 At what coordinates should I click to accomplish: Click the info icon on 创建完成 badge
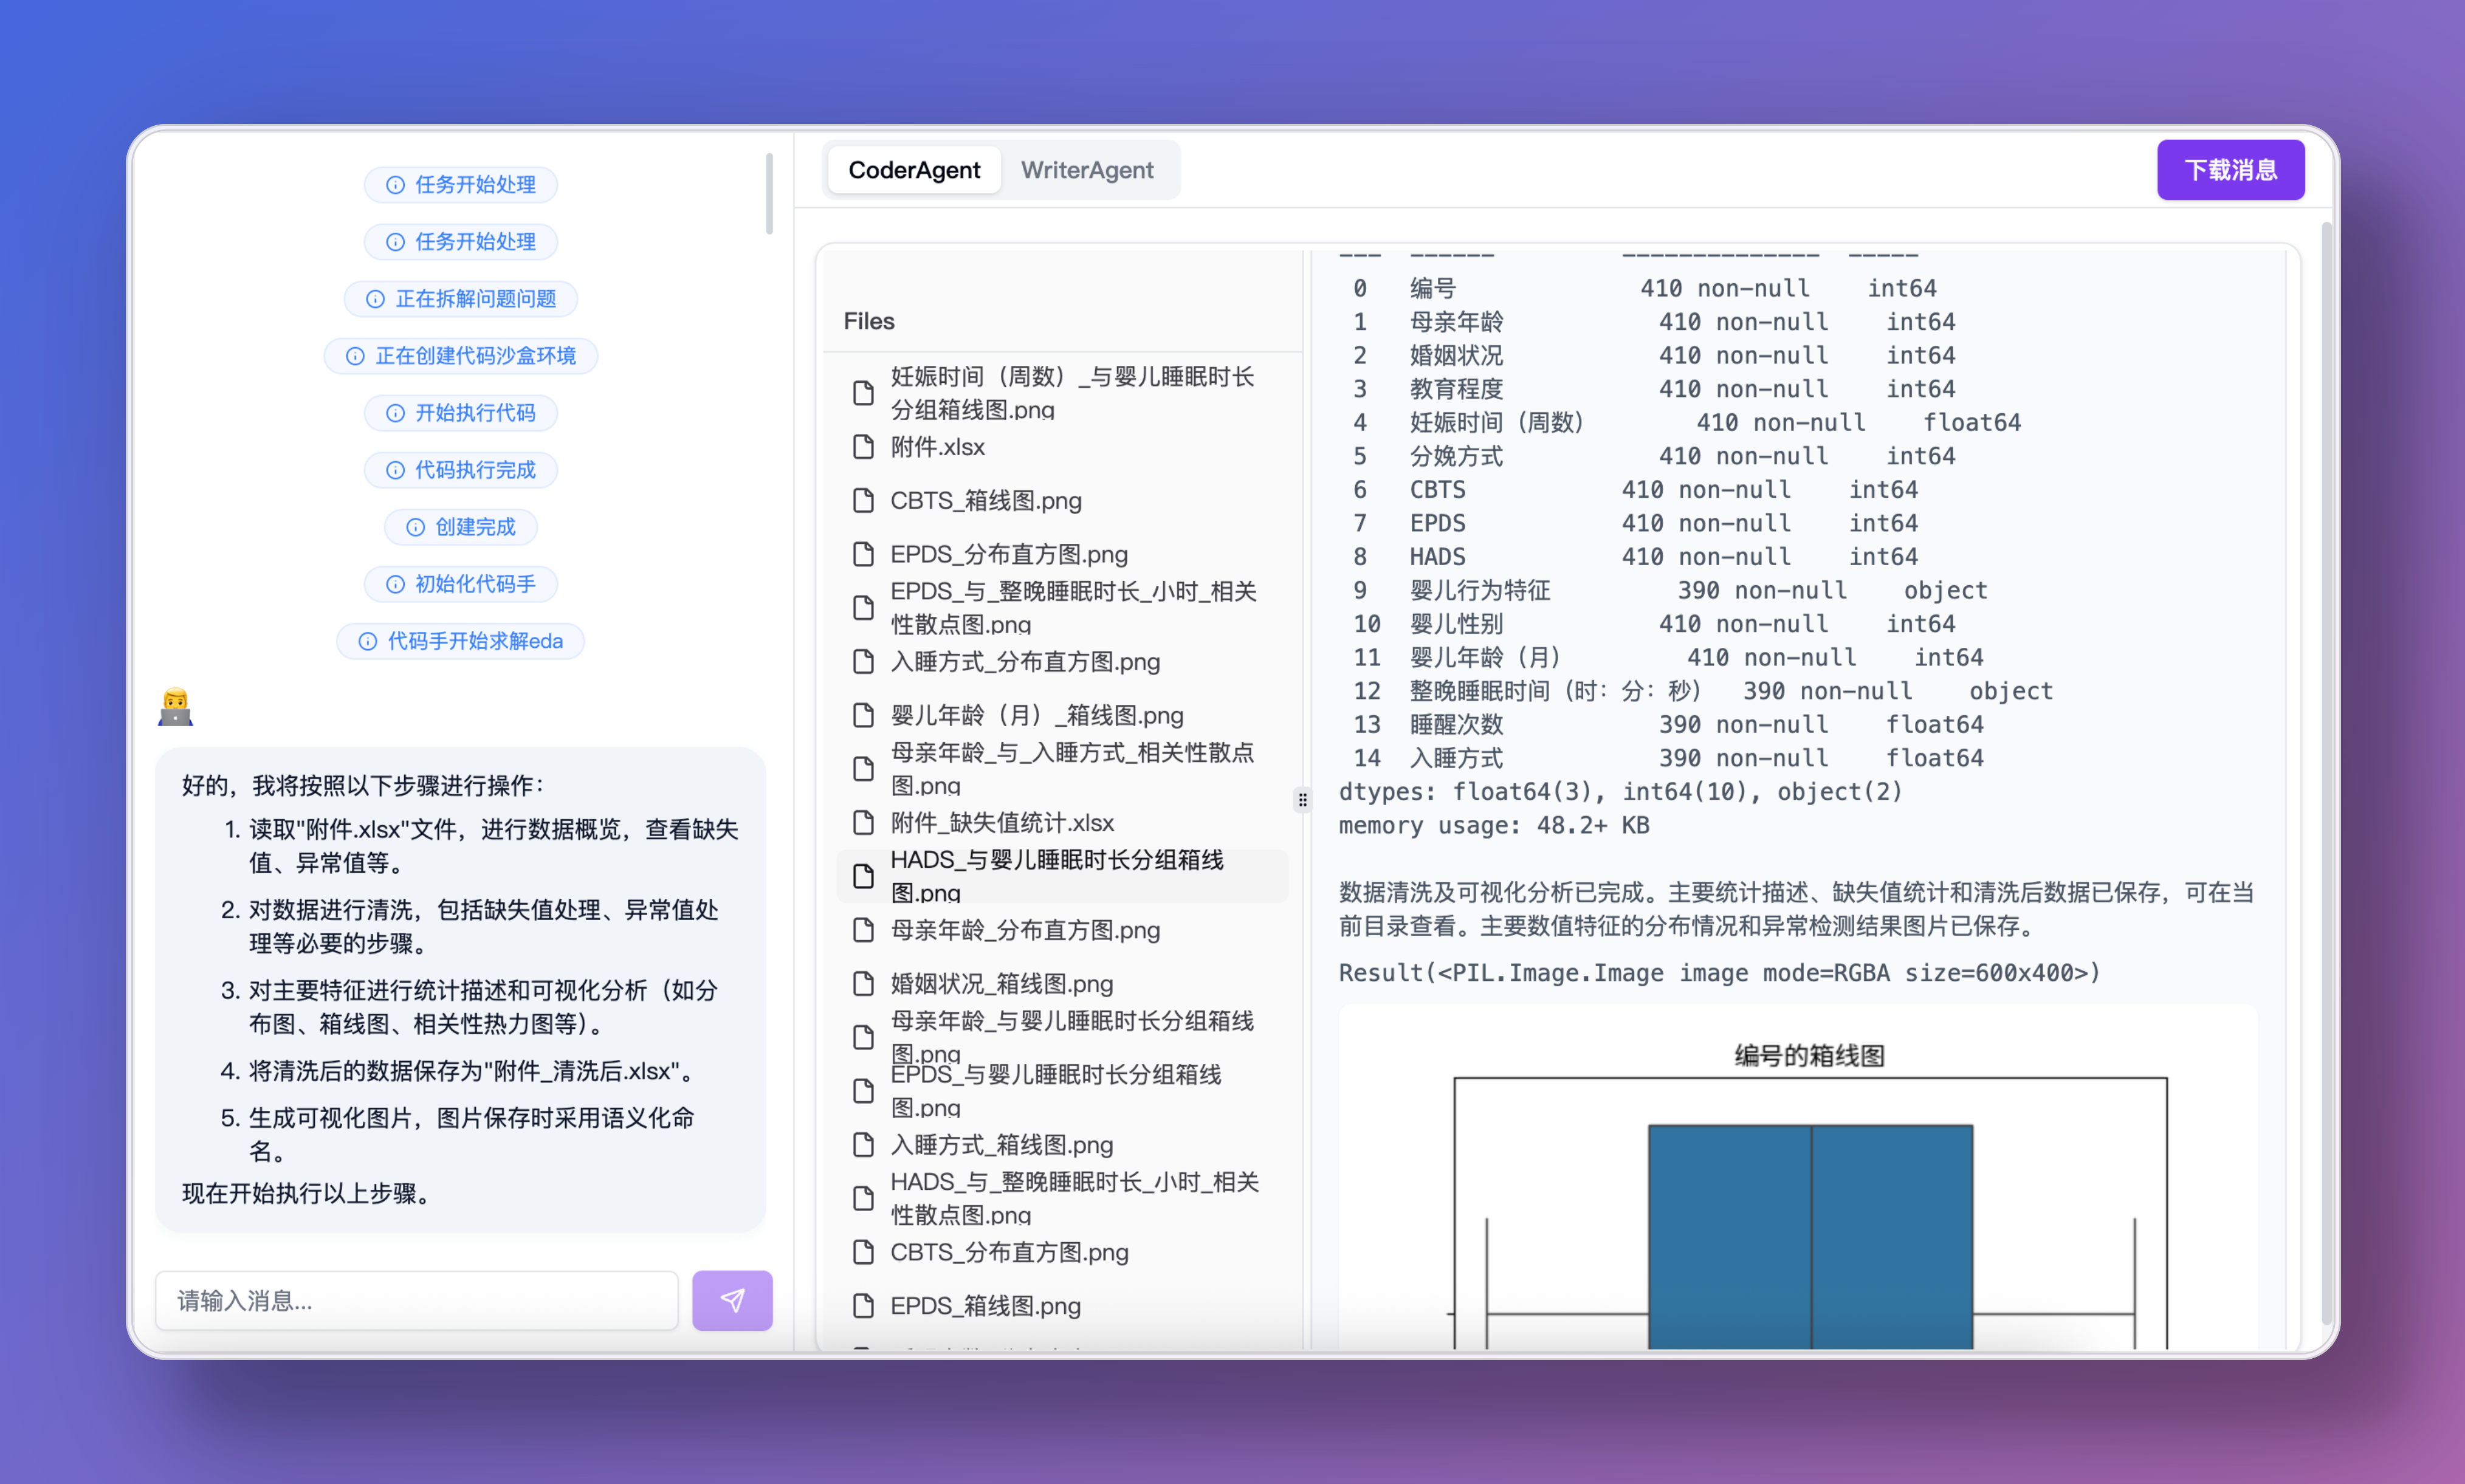pyautogui.click(x=415, y=527)
